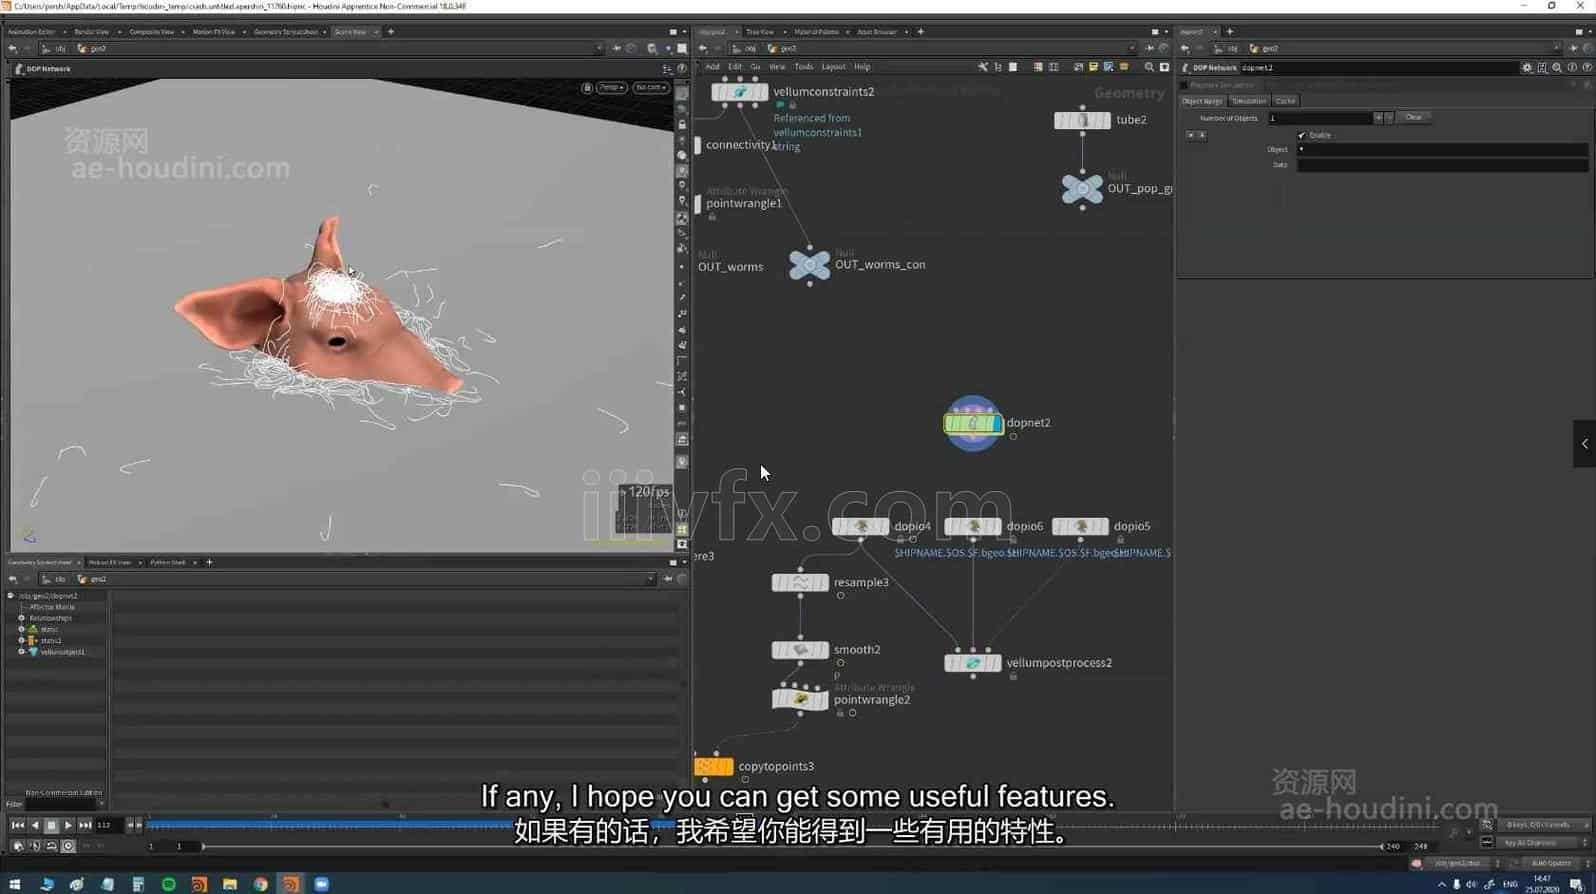Expand the vellumobject1 tree item
This screenshot has width=1596, height=894.
pos(21,652)
